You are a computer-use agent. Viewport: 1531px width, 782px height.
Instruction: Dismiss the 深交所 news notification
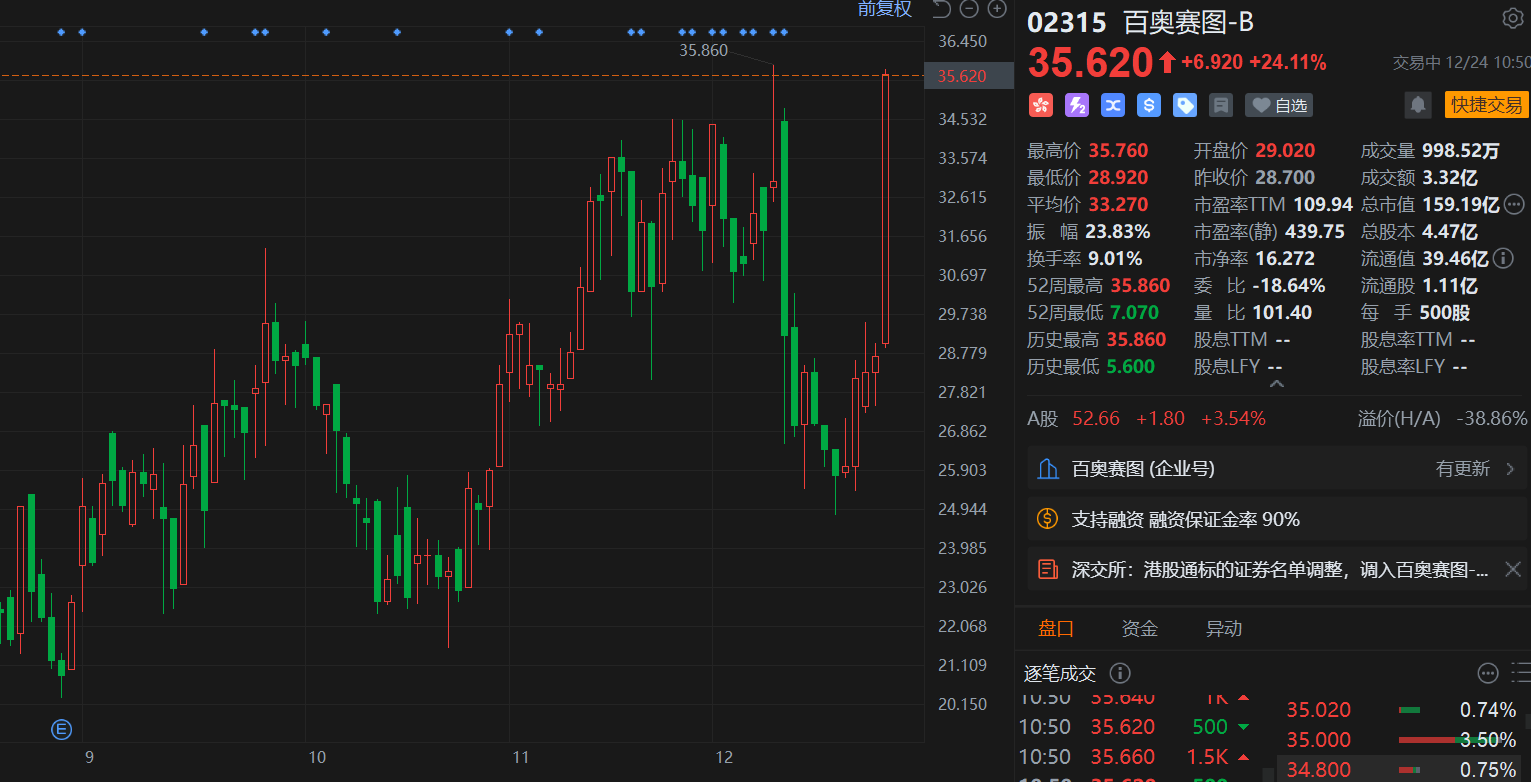pos(1513,570)
